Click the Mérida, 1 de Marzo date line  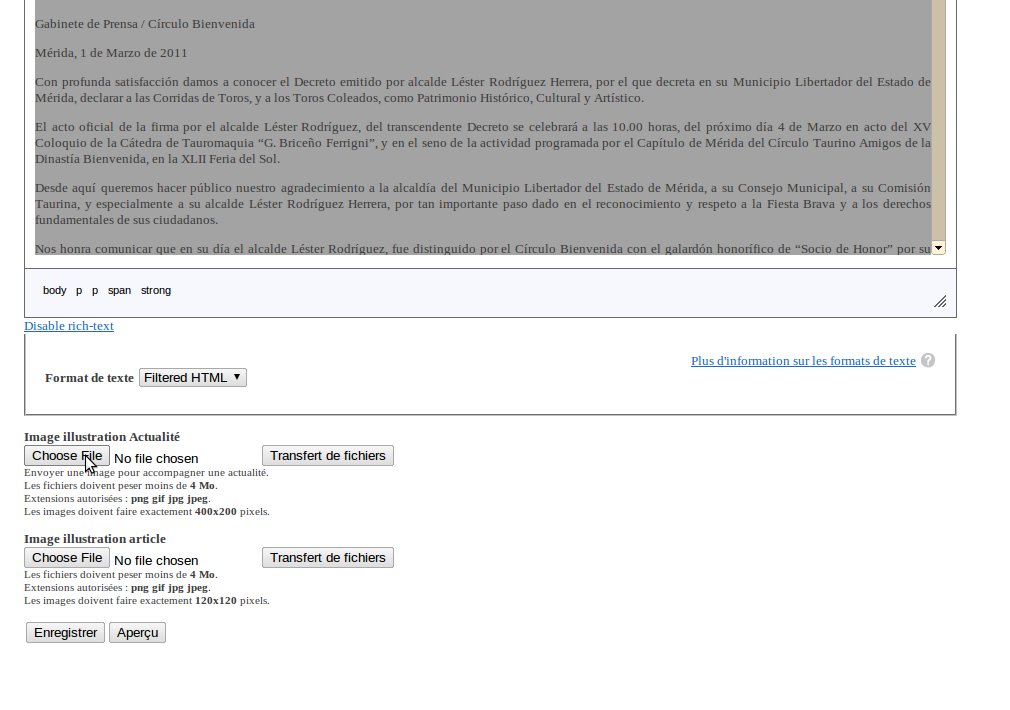point(111,53)
